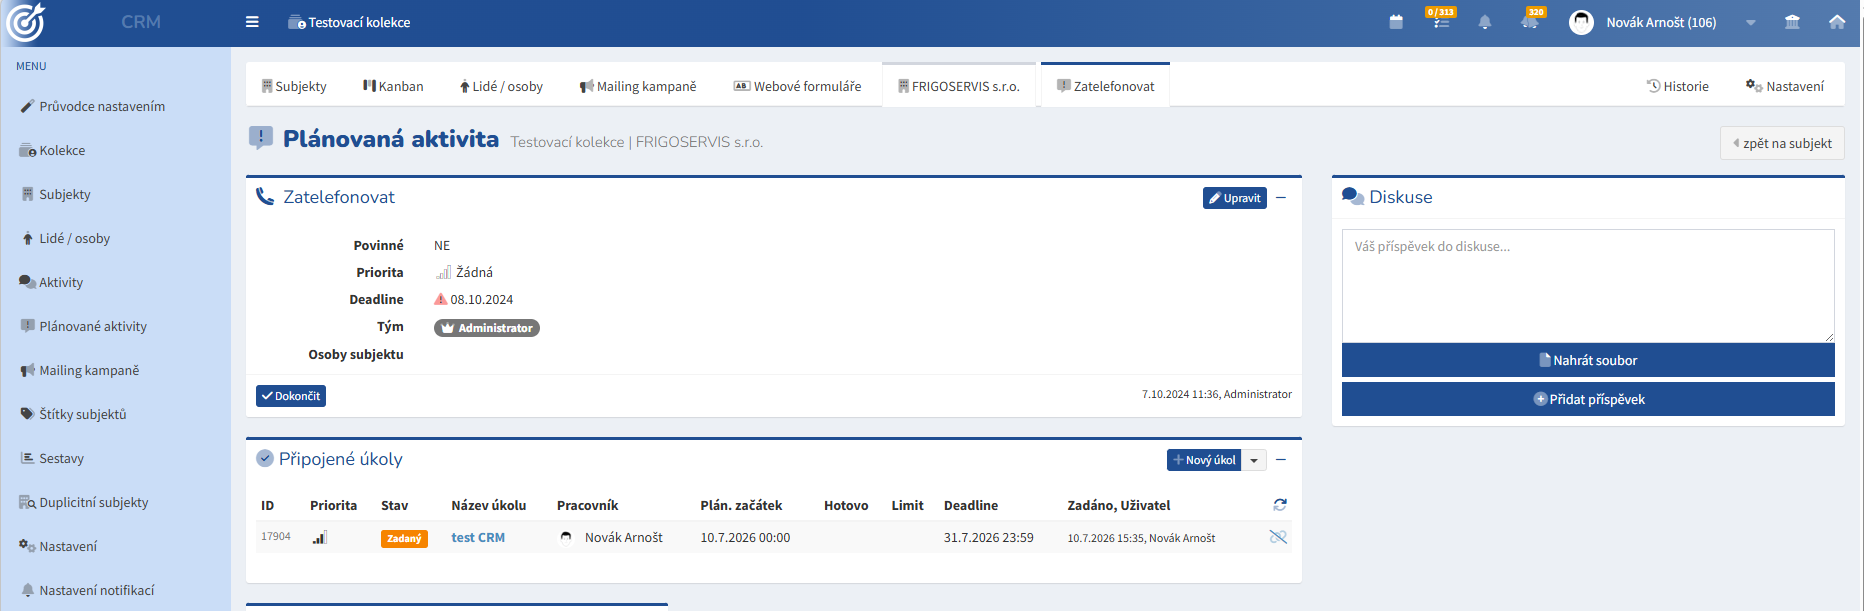Focus the discussion post text area
This screenshot has height=611, width=1864.
click(x=1588, y=286)
